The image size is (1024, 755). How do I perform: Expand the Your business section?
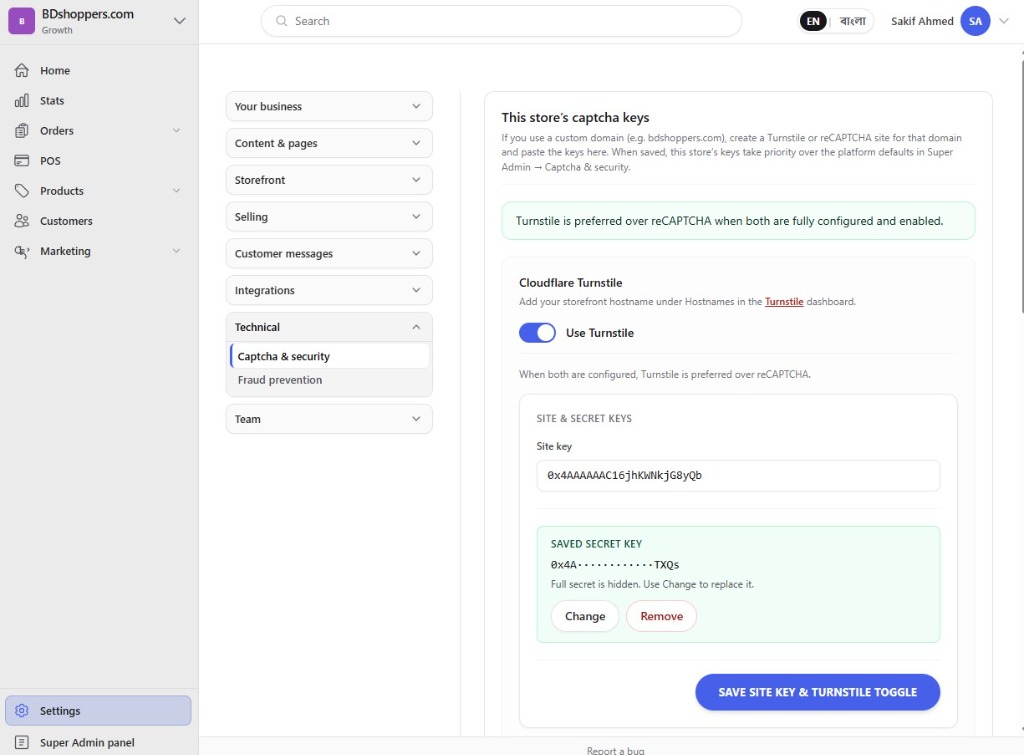[329, 106]
